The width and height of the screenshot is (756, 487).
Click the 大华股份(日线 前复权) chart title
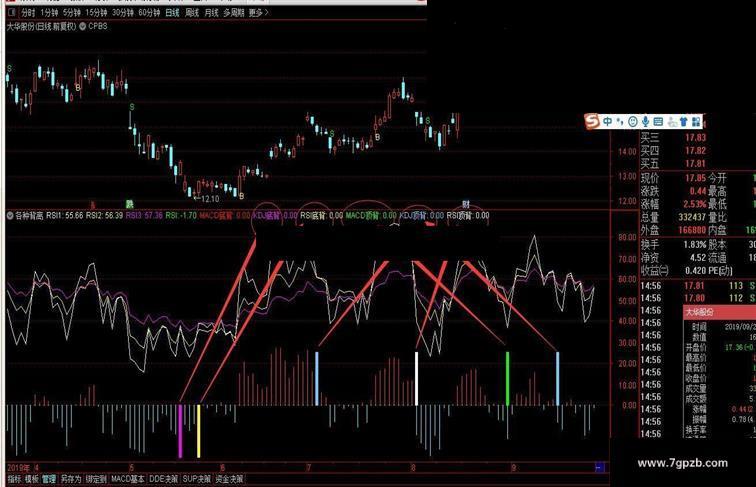point(41,27)
